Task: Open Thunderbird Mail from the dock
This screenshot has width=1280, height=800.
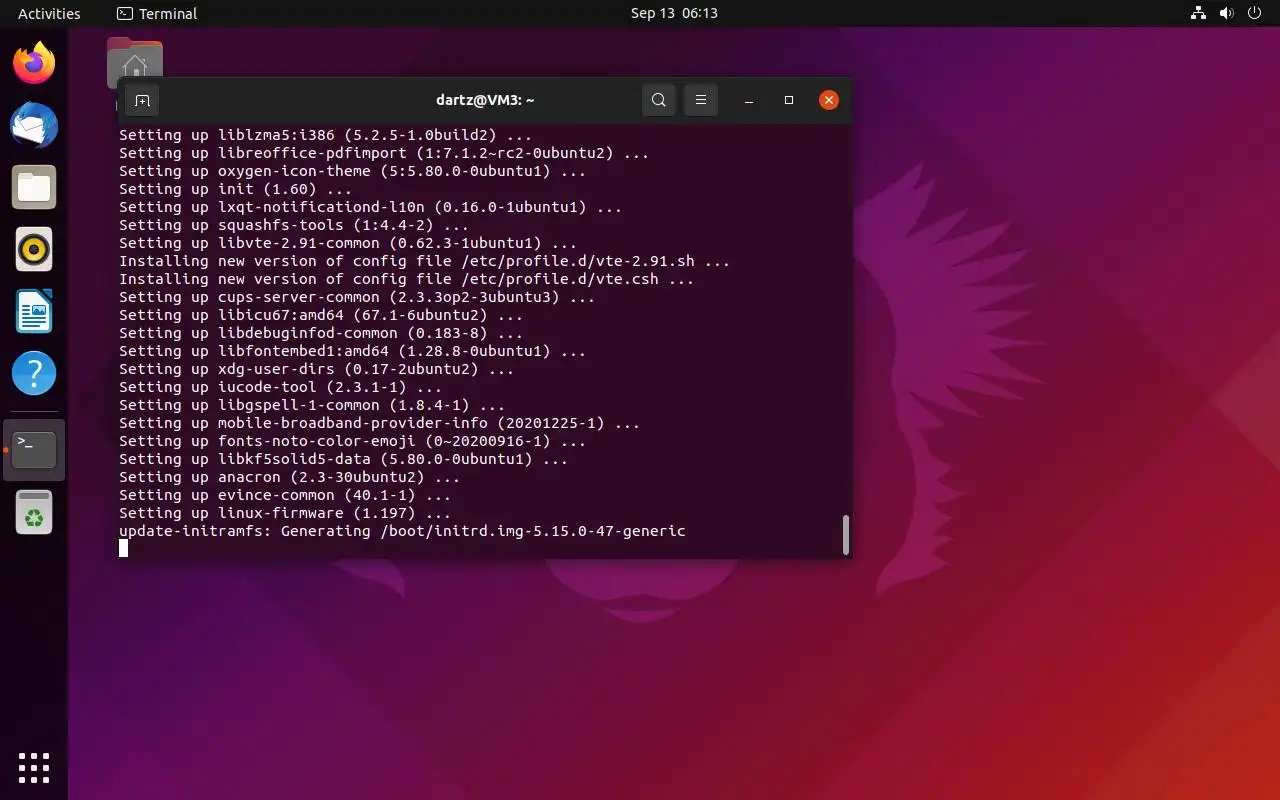Action: tap(34, 126)
